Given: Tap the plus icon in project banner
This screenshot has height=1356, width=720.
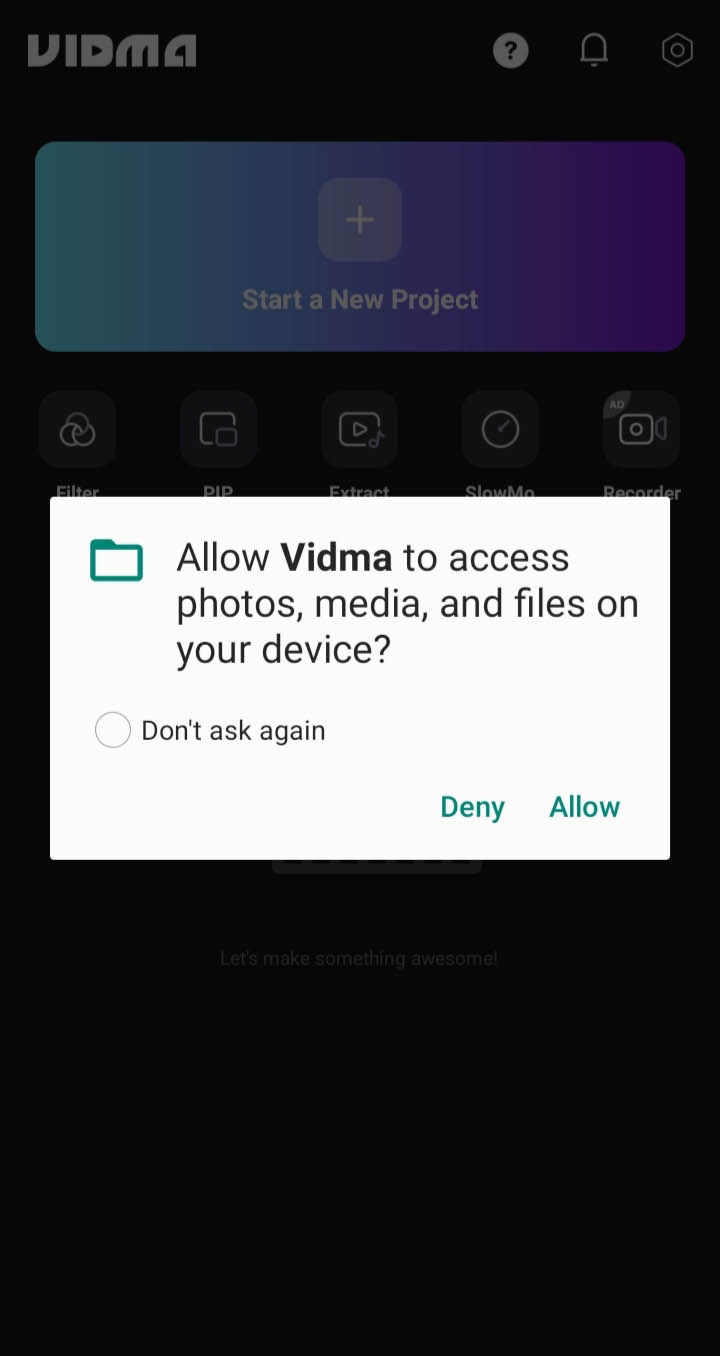Looking at the screenshot, I should click(360, 220).
